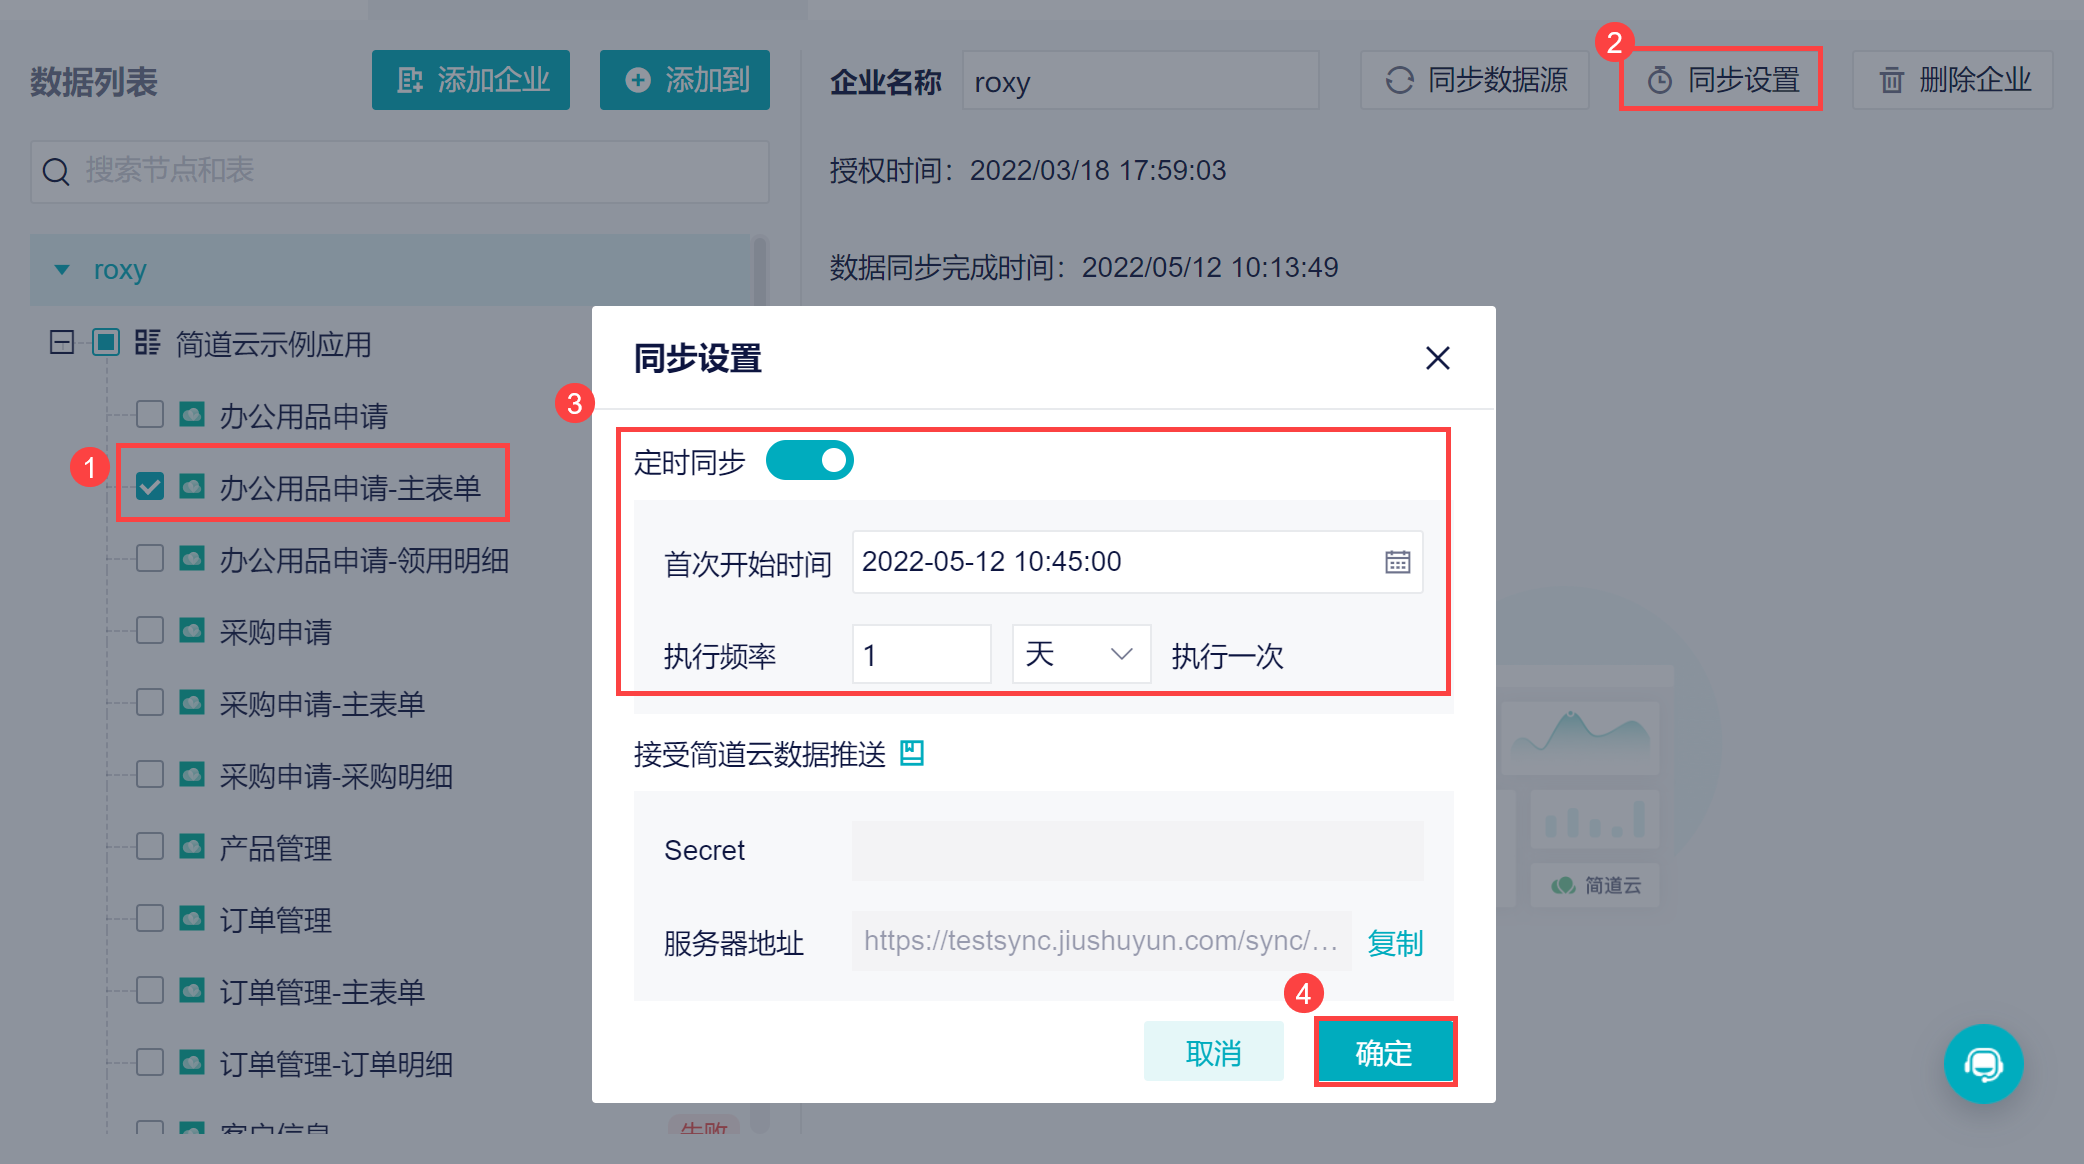Click the 复制 link for server address

click(x=1395, y=942)
